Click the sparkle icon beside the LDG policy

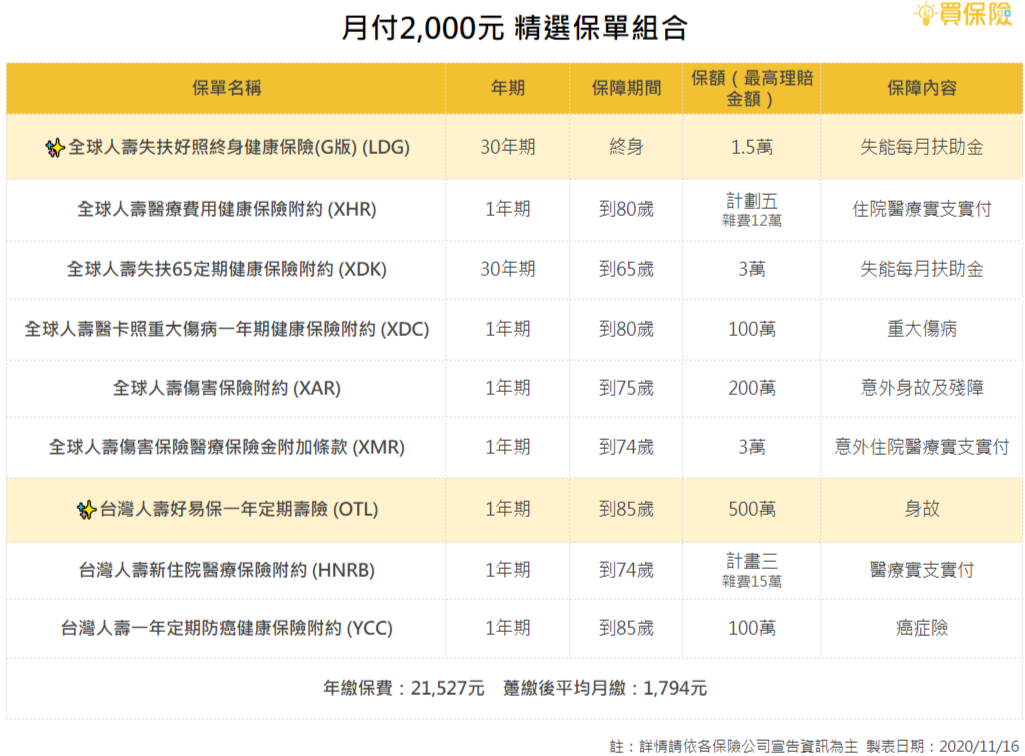55,148
